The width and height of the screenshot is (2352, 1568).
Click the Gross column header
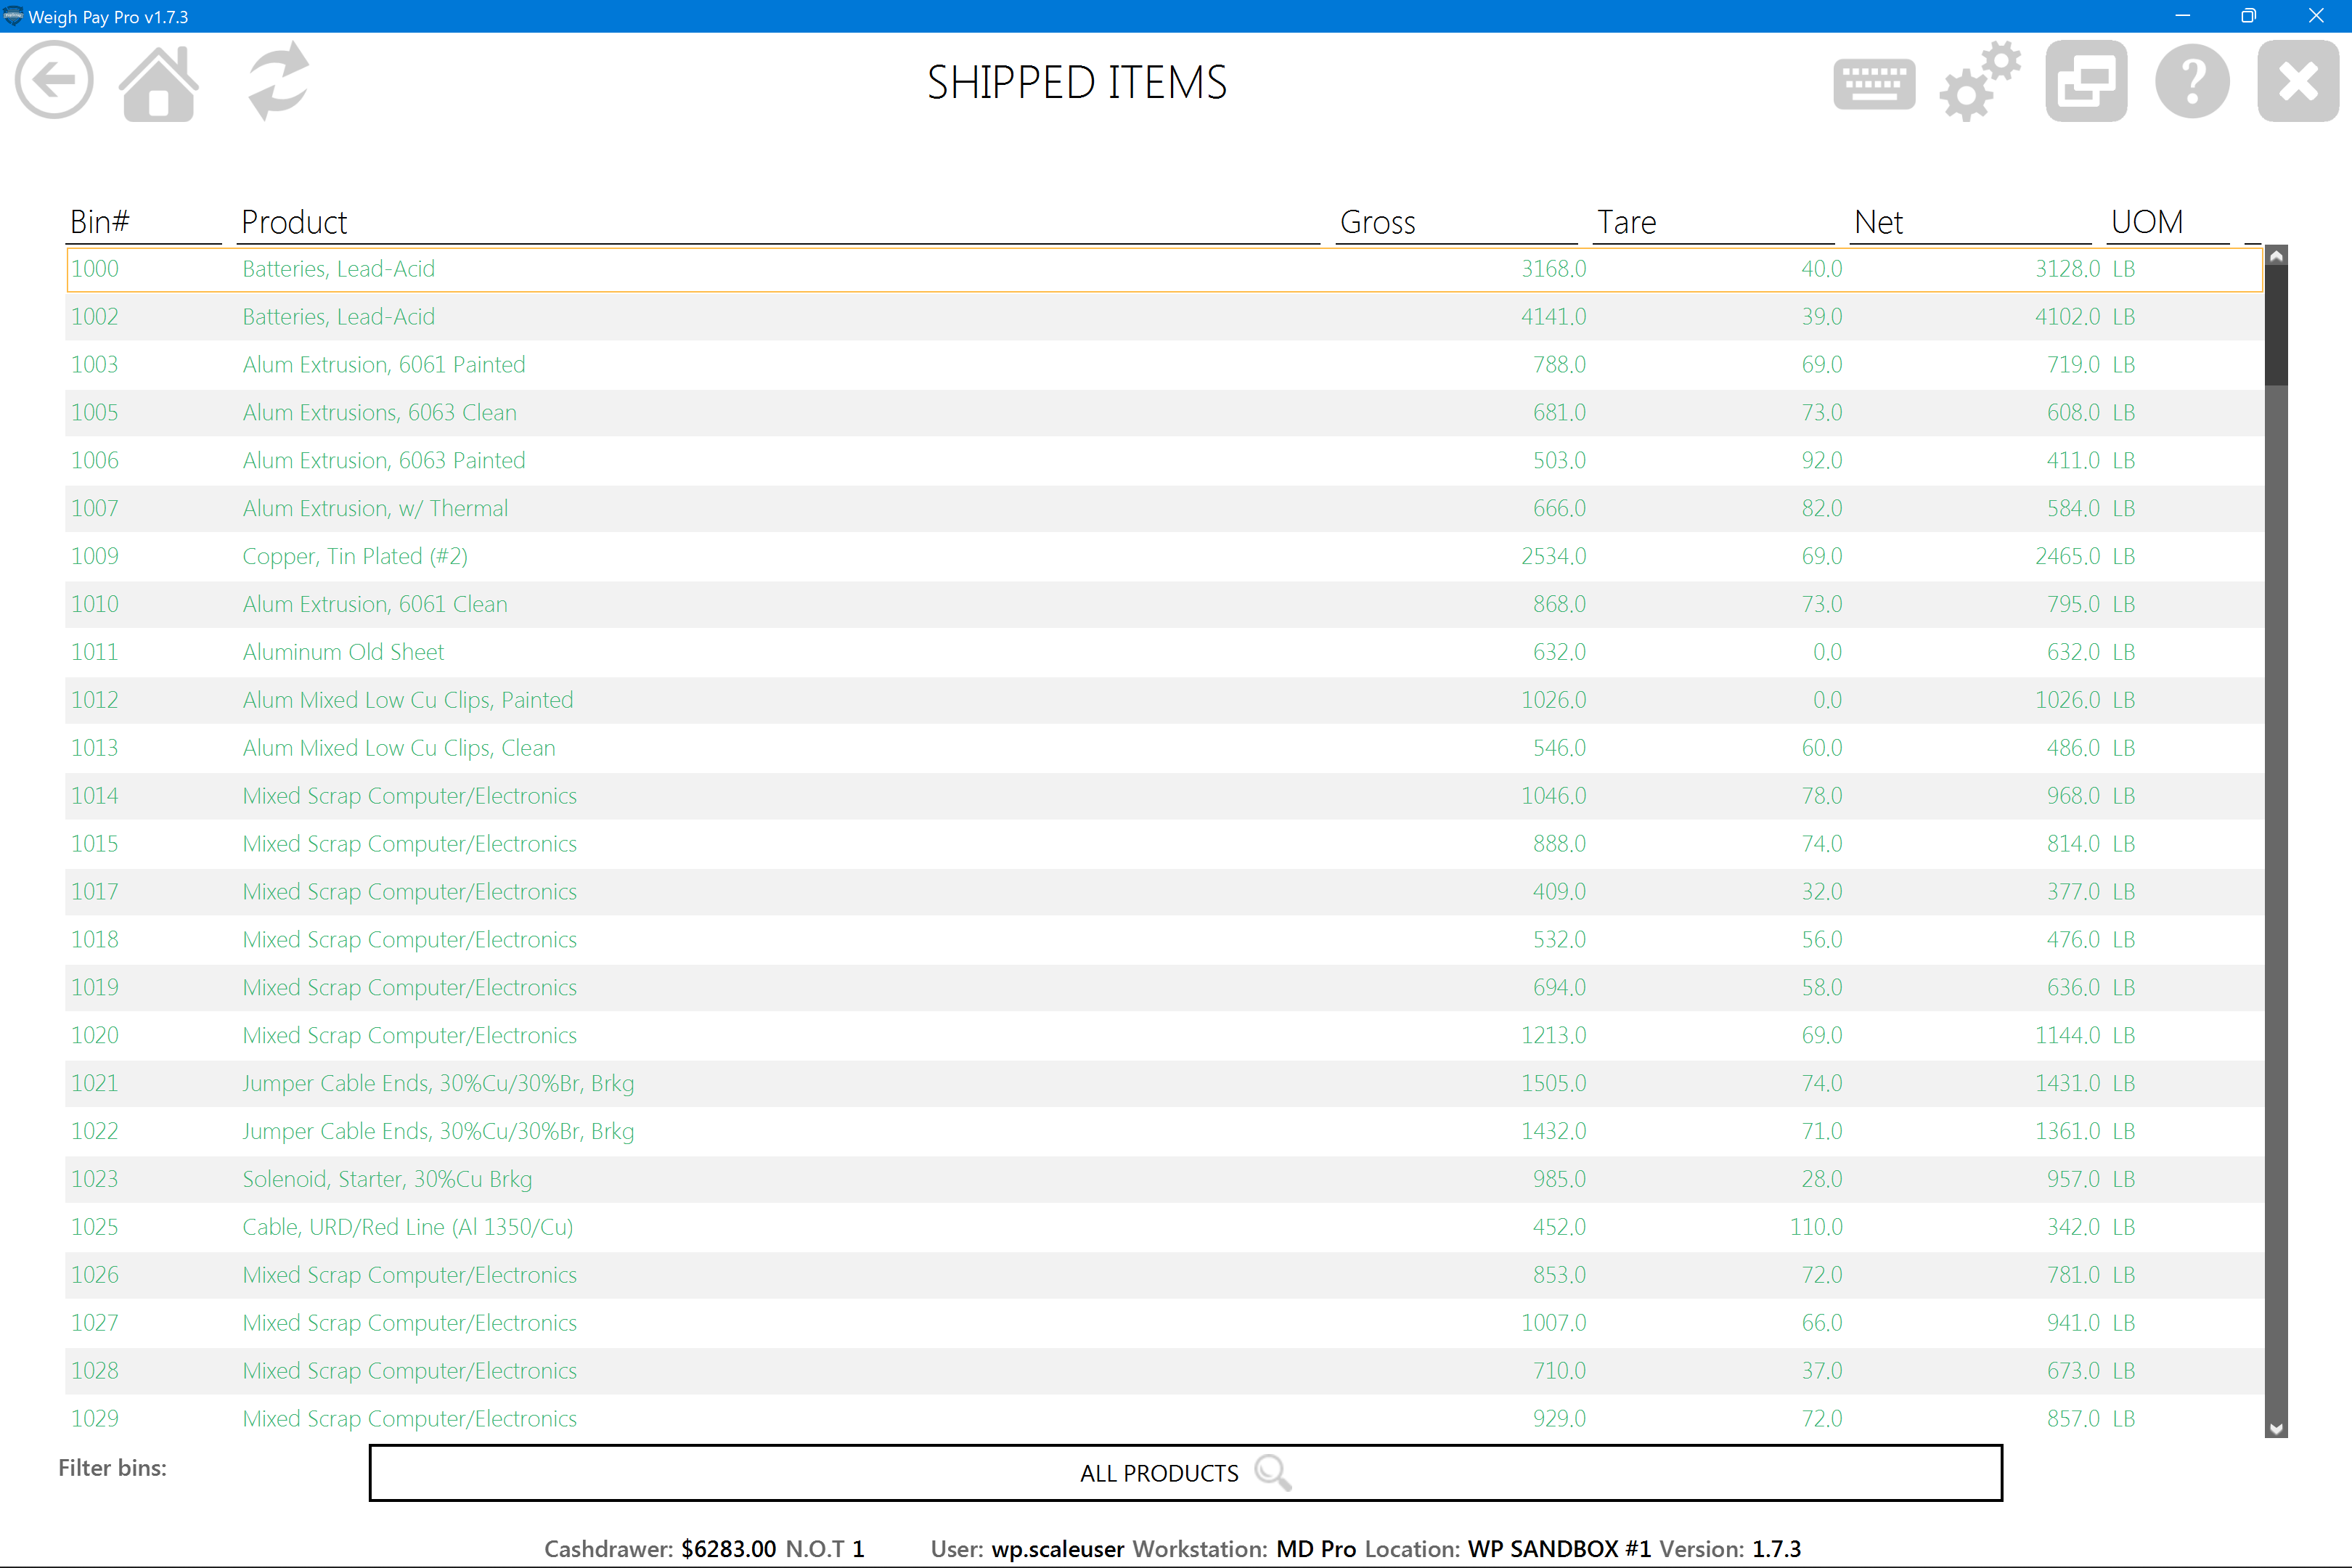point(1377,222)
